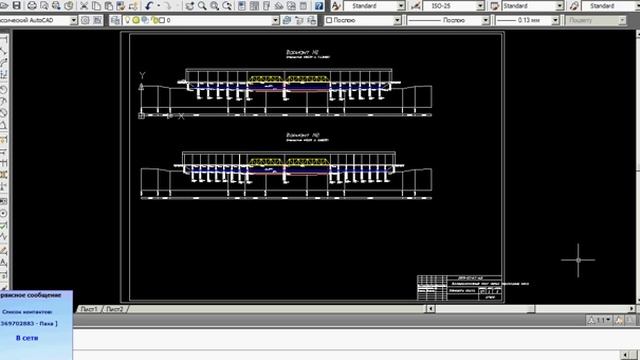Click the Multileader Style icon
640x360 pixels.
574,6
